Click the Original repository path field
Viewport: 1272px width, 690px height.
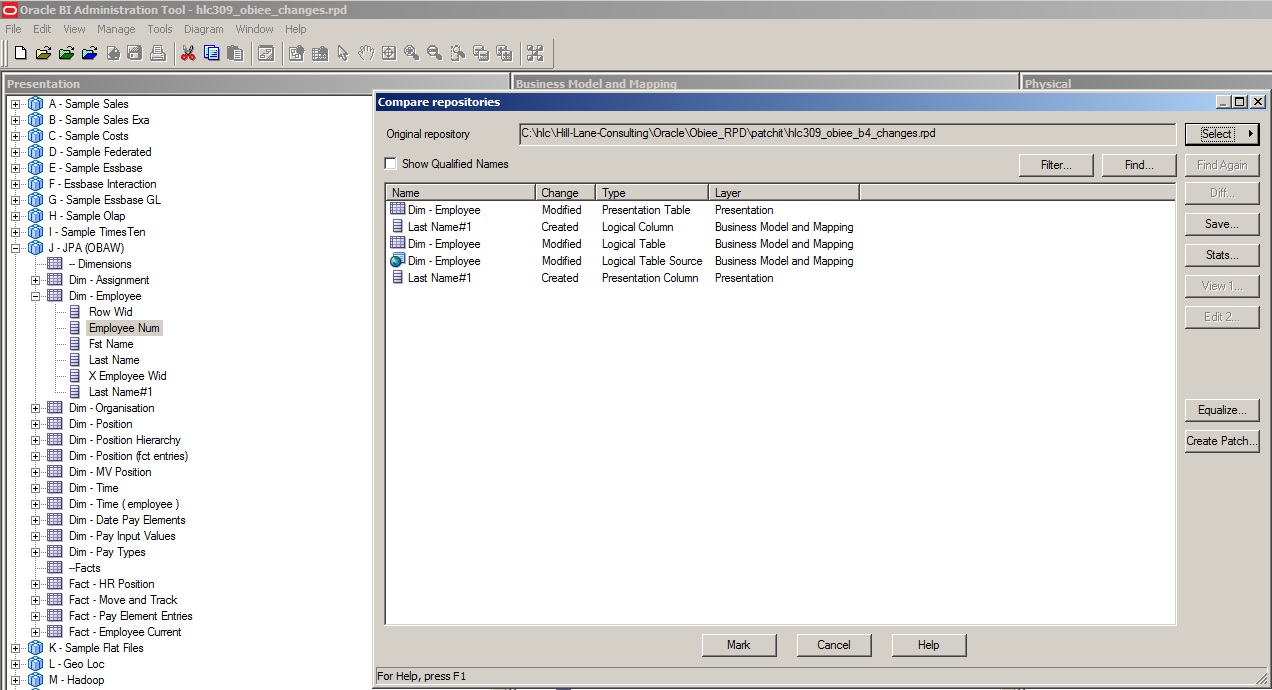(847, 133)
